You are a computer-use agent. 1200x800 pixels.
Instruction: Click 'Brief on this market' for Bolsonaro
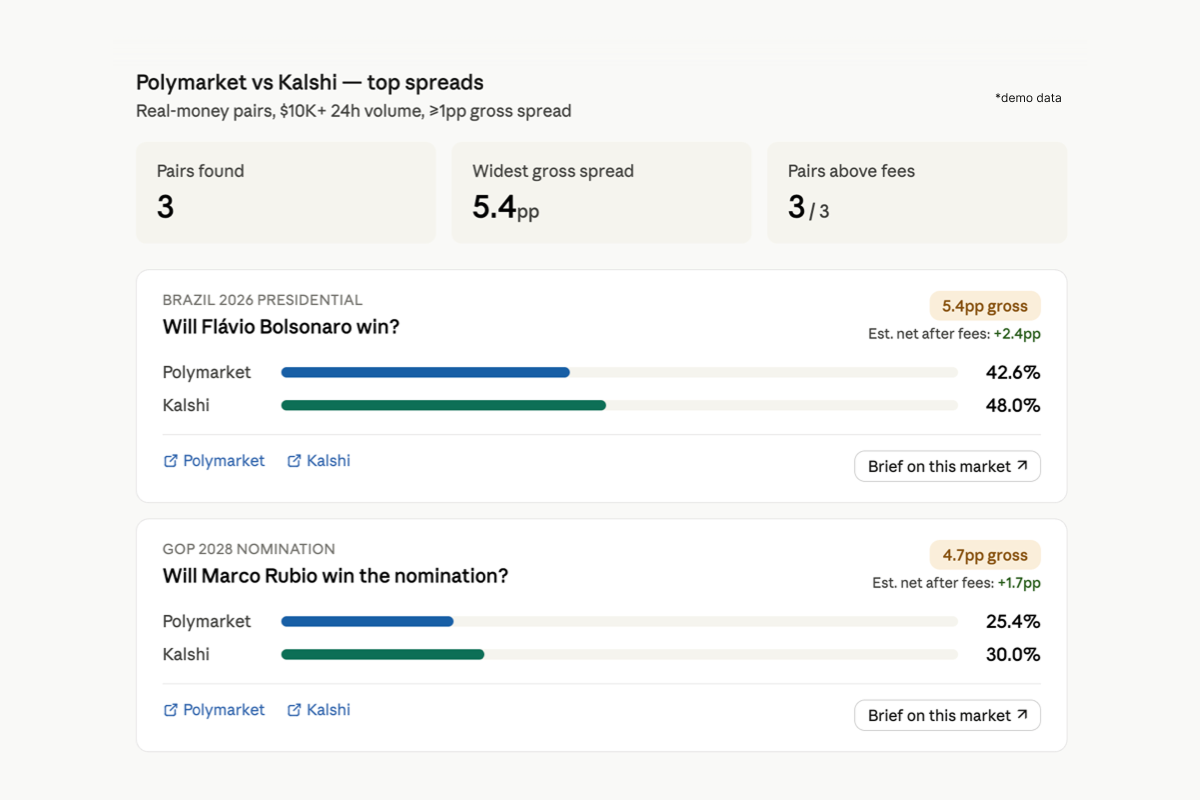pyautogui.click(x=947, y=466)
